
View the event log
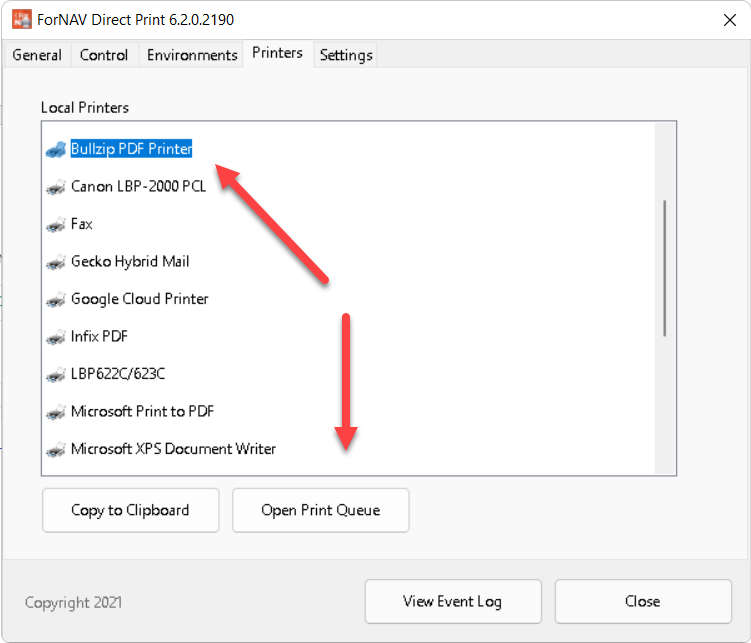pyautogui.click(x=453, y=601)
